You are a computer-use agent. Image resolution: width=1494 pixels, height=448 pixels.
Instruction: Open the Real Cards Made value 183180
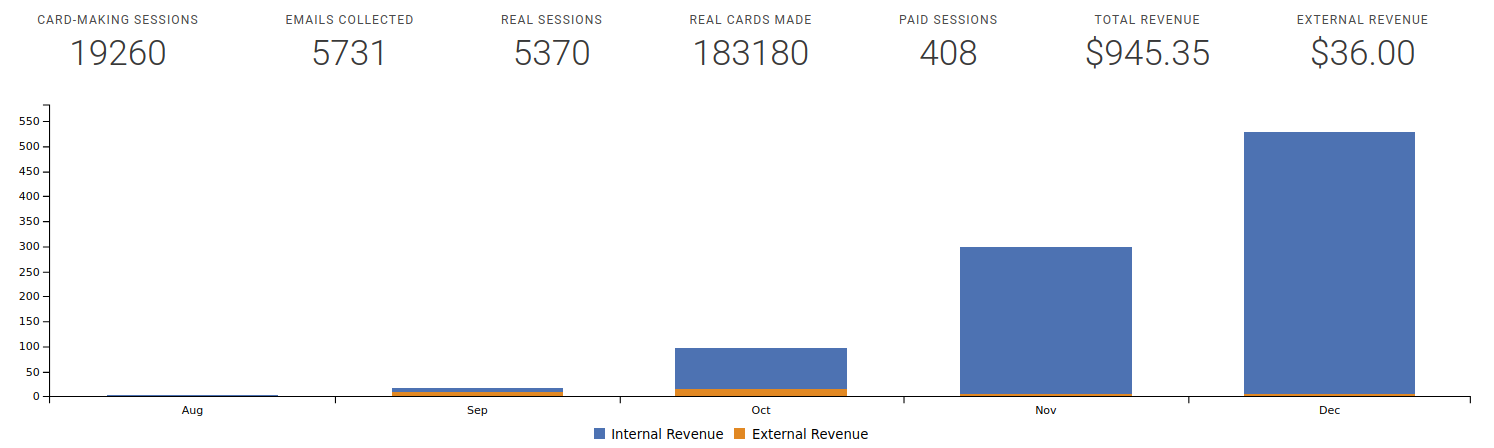[750, 54]
